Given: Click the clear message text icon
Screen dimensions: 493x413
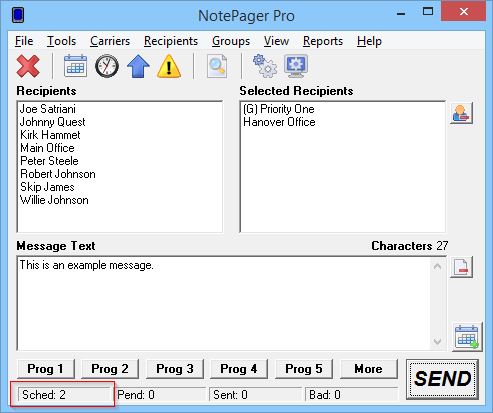Looking at the screenshot, I should 462,267.
